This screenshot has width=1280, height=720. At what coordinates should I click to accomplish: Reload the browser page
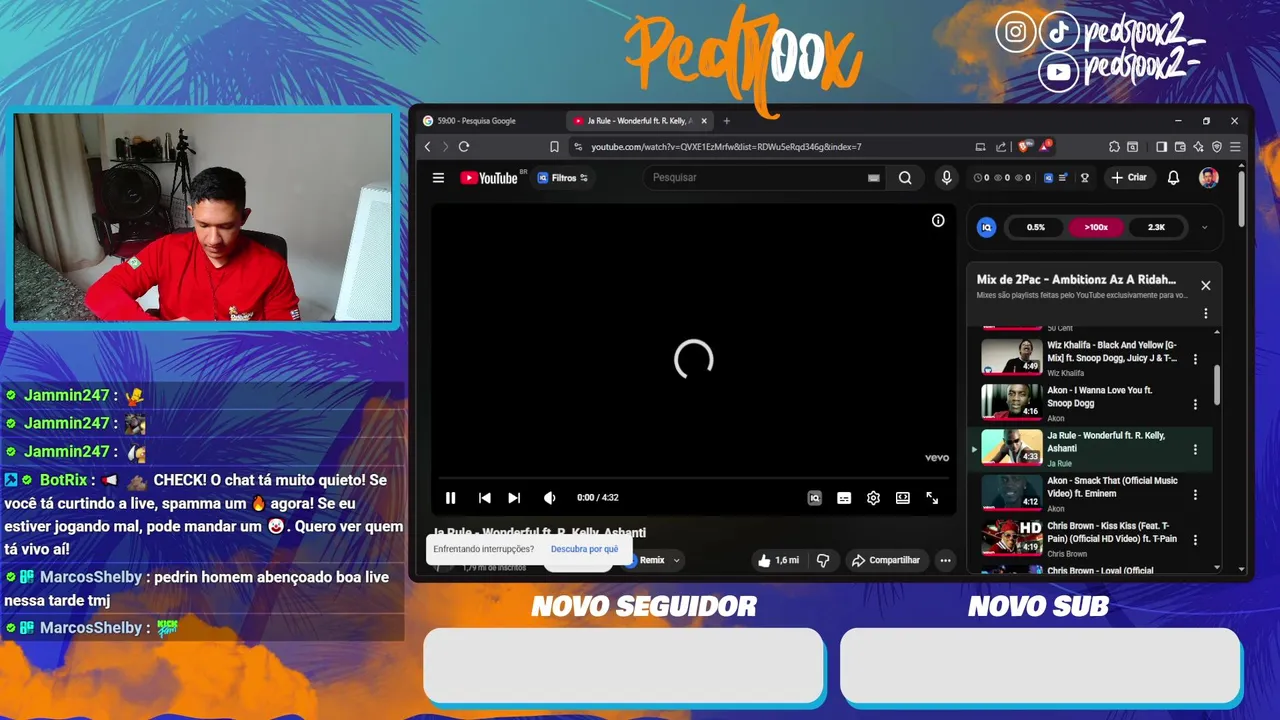point(464,147)
